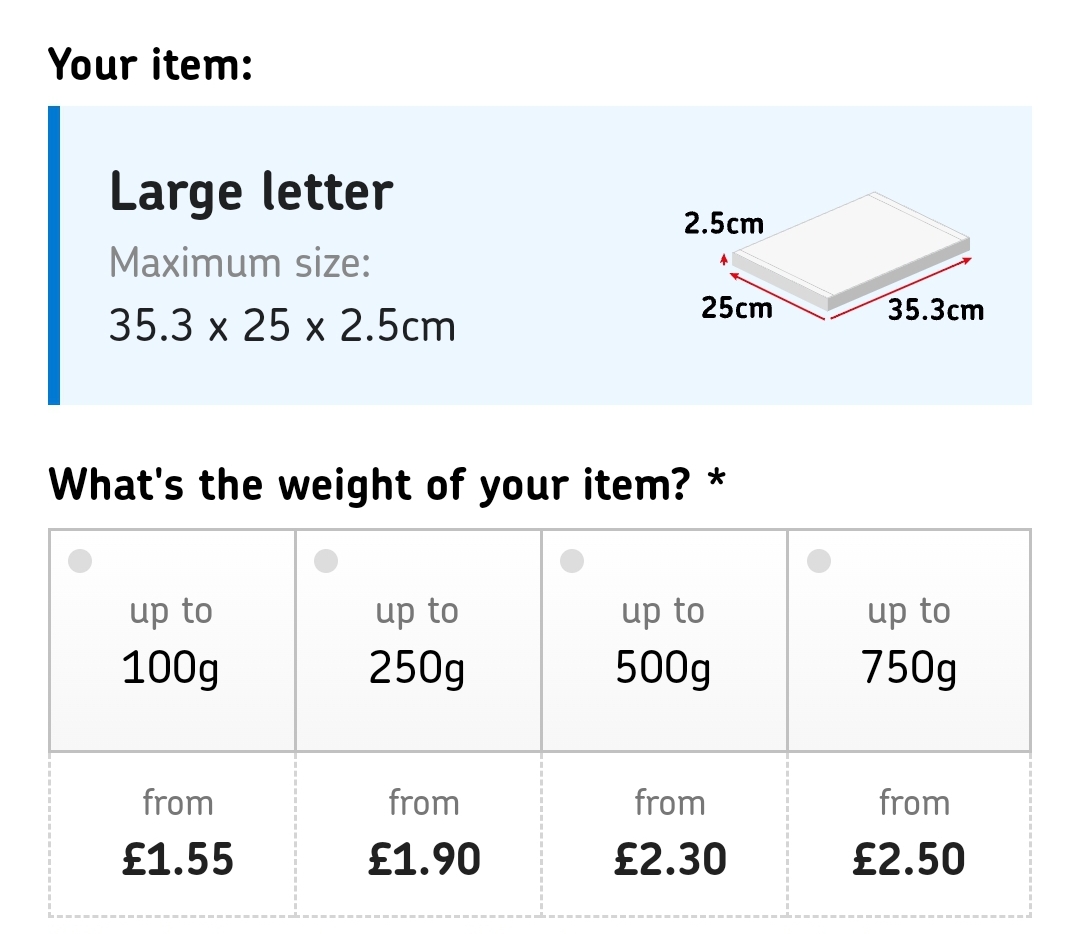The height and width of the screenshot is (934, 1080).
Task: Tap the "from £2.30" price cell
Action: [669, 835]
